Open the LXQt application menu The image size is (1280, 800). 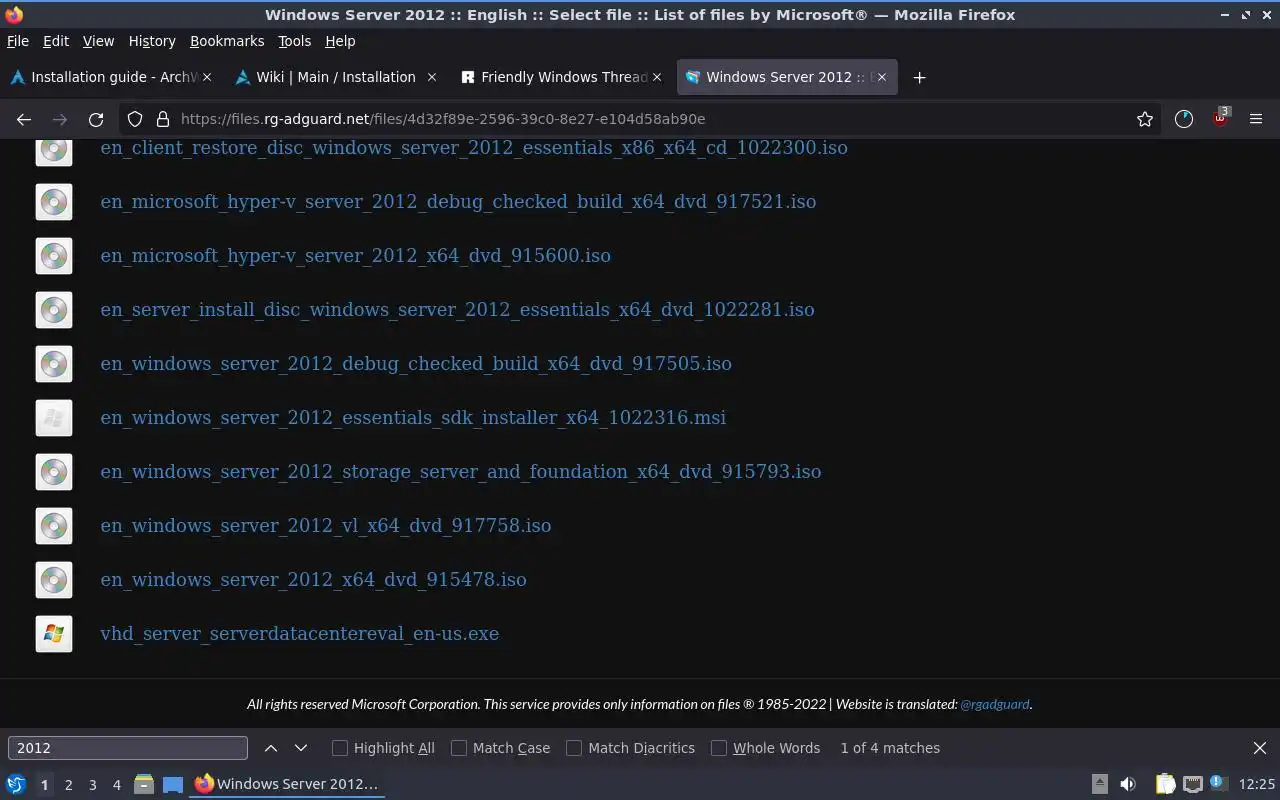(x=16, y=784)
